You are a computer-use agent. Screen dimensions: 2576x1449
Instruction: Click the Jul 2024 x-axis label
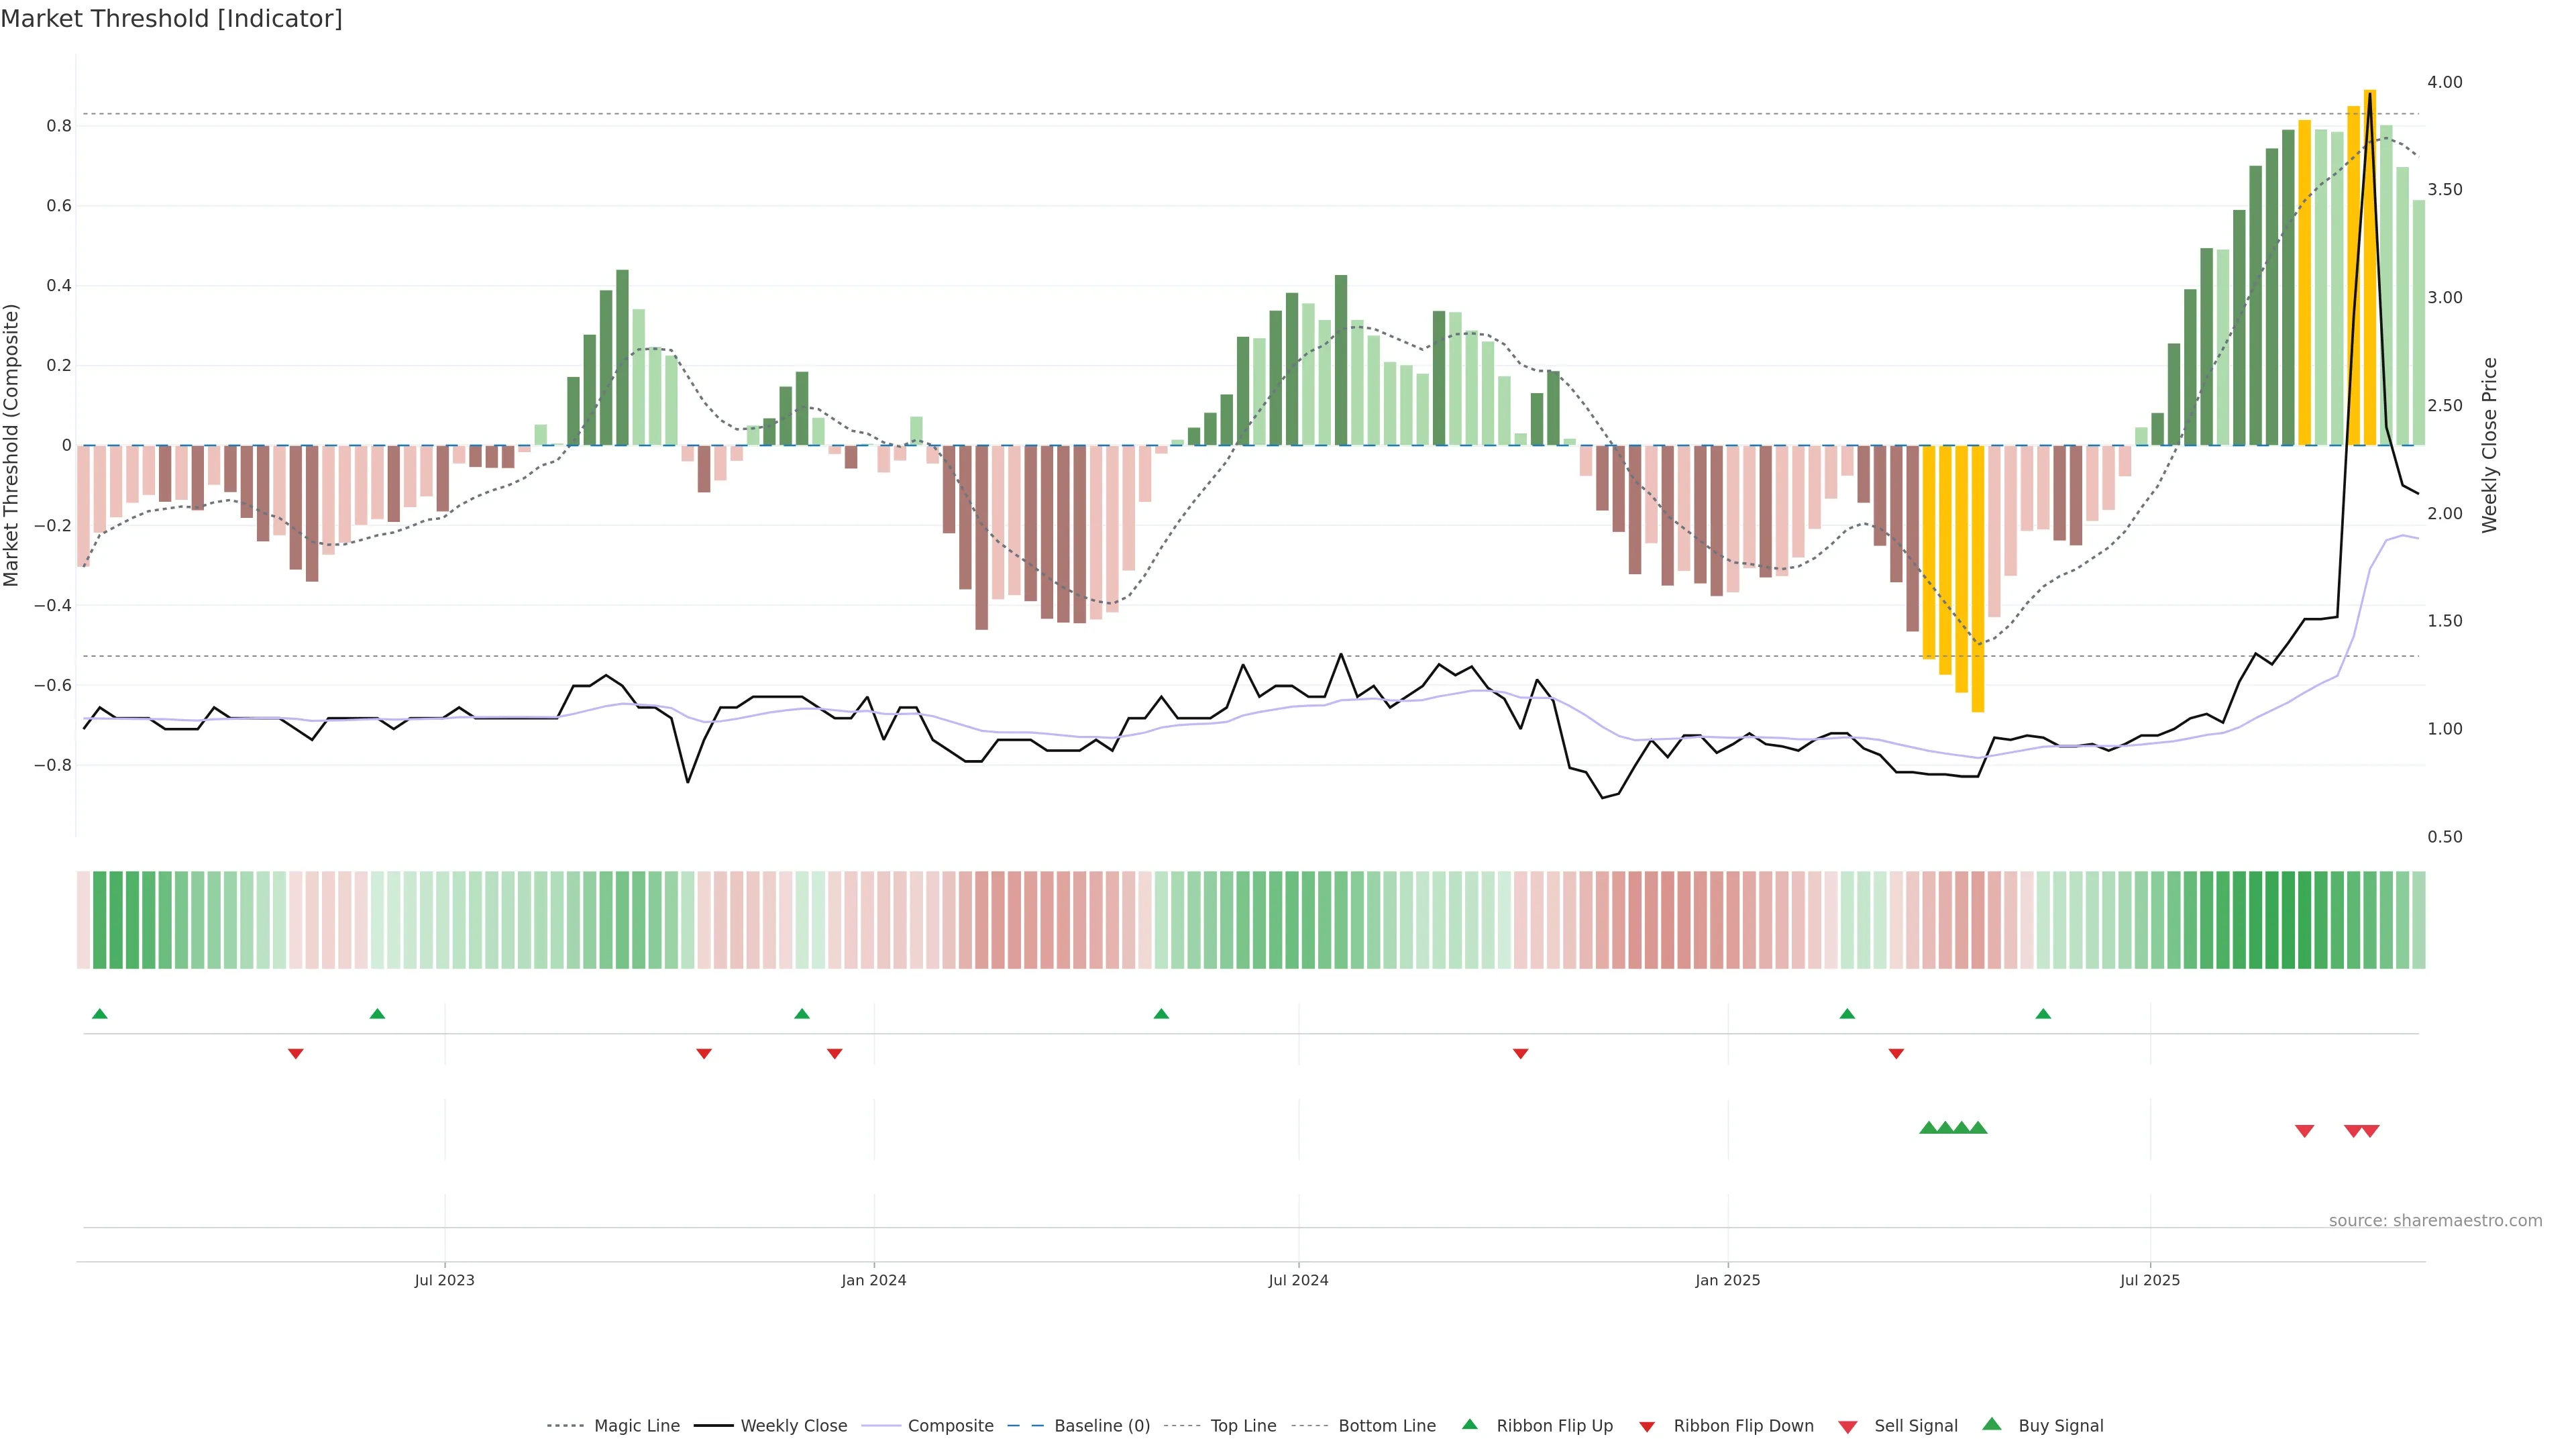pos(1298,1280)
